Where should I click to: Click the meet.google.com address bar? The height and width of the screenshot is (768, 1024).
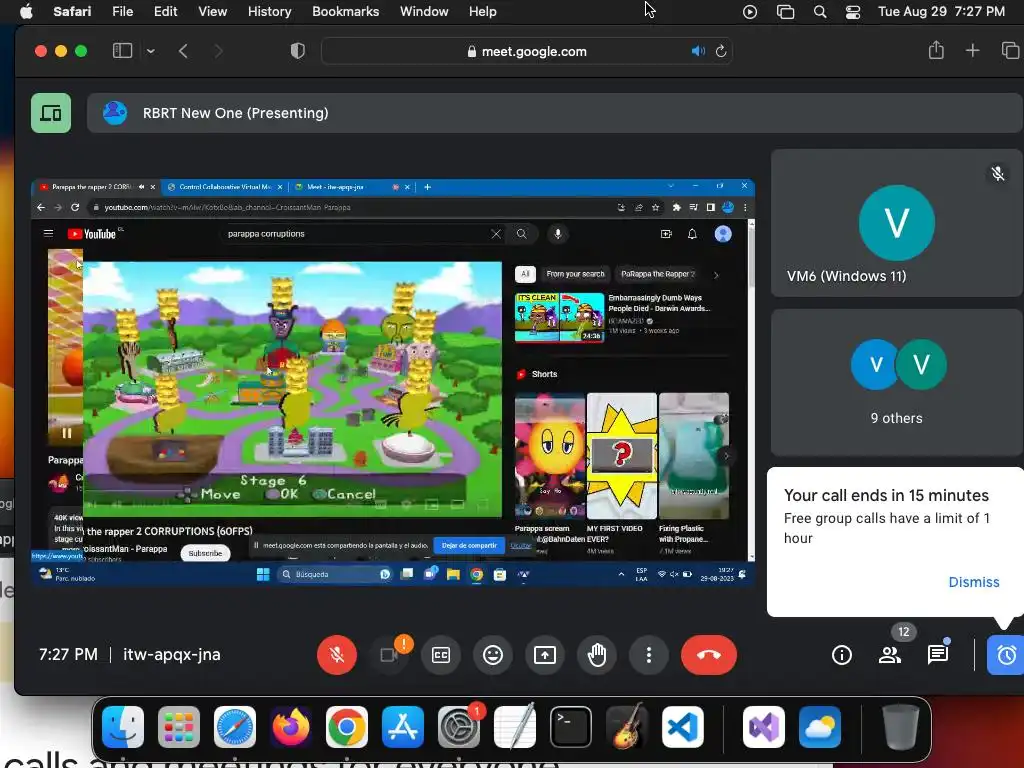(527, 51)
